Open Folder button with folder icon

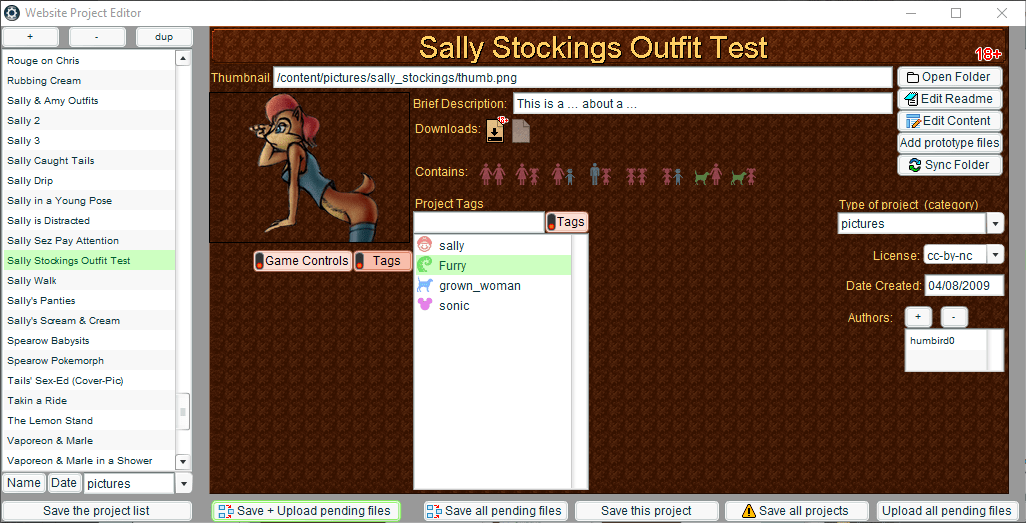pos(949,77)
